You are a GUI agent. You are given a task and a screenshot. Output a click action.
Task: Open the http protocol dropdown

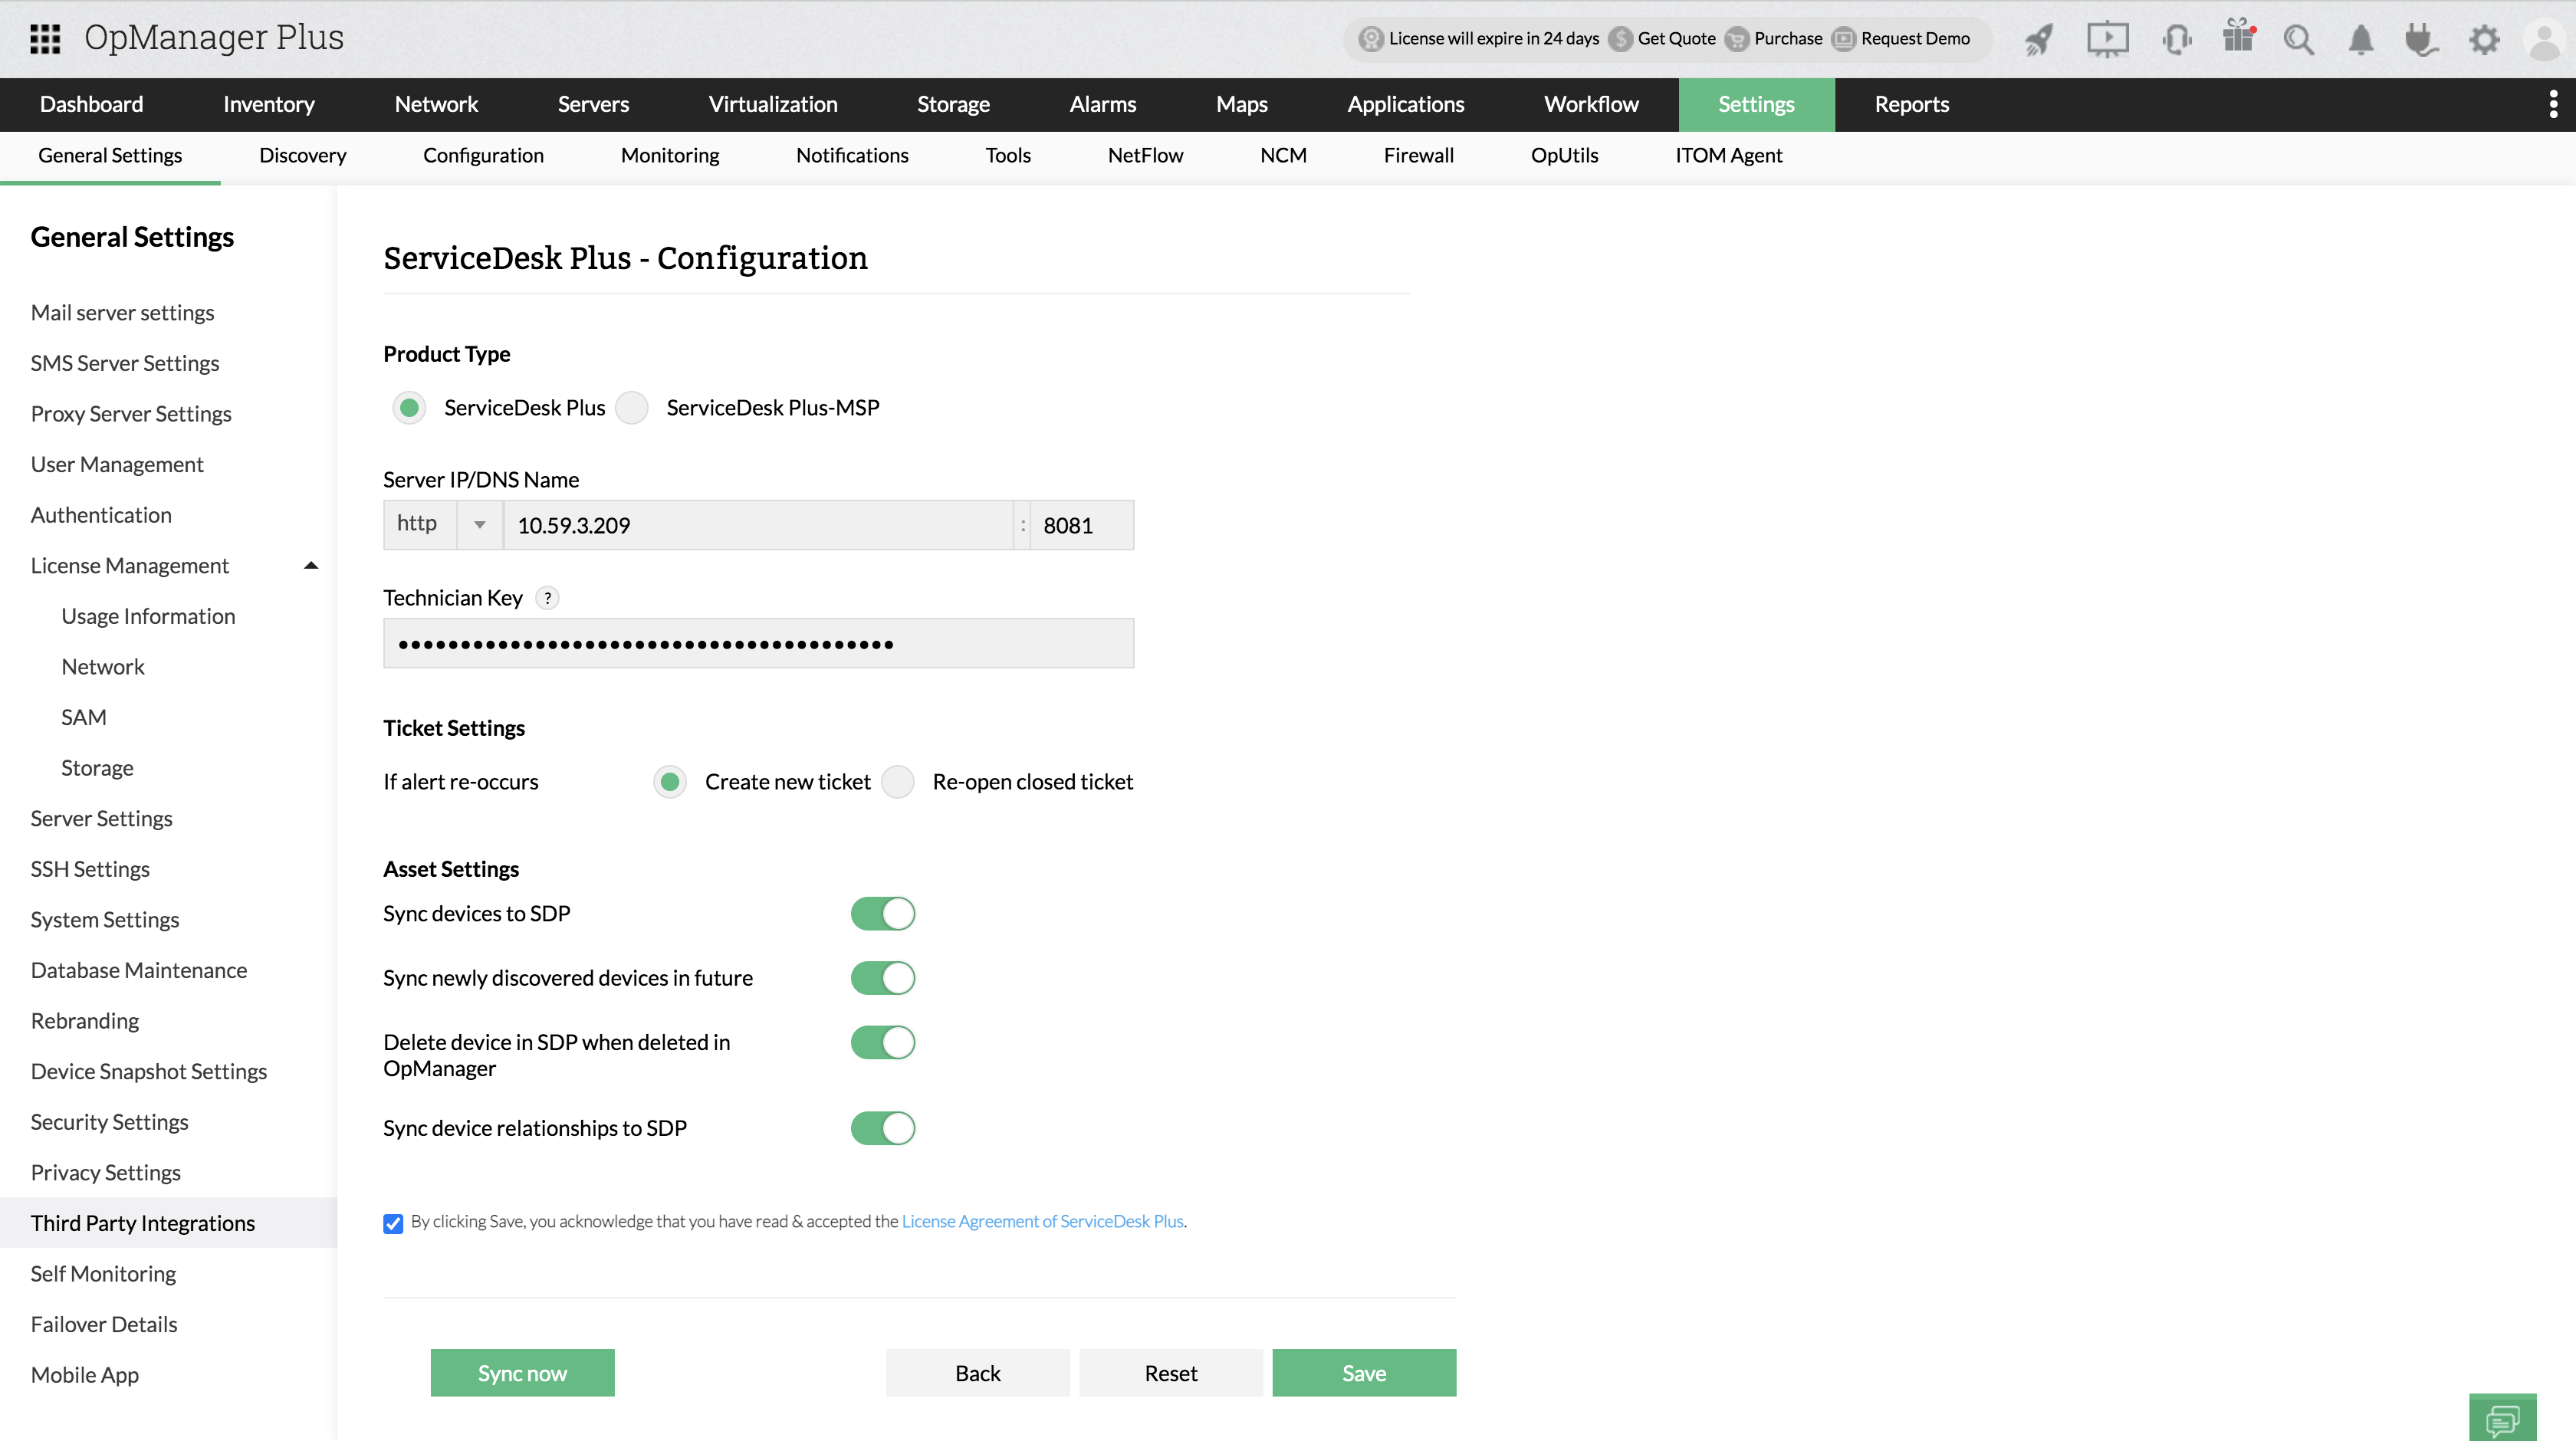point(479,525)
